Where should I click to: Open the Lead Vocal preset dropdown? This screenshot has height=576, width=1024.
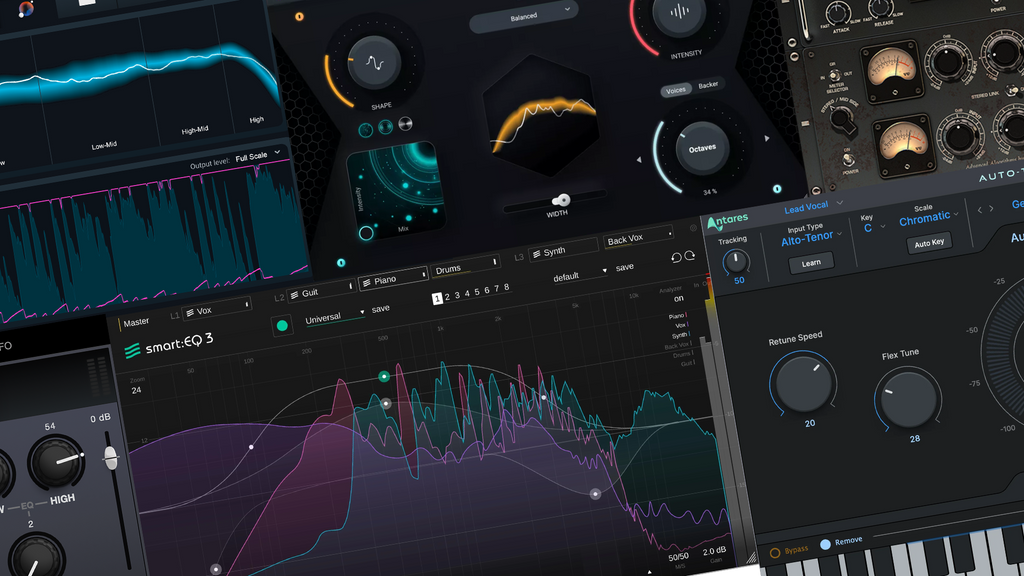pos(813,205)
